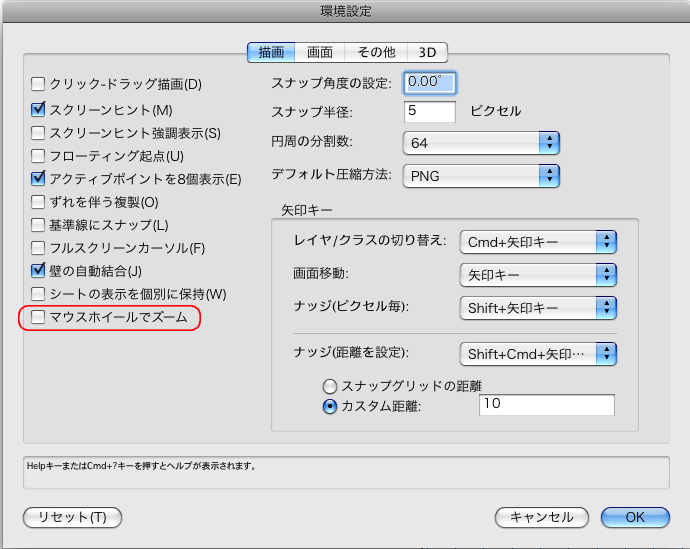This screenshot has height=549, width=690.
Task: Select the 描画 tab
Action: (x=271, y=52)
